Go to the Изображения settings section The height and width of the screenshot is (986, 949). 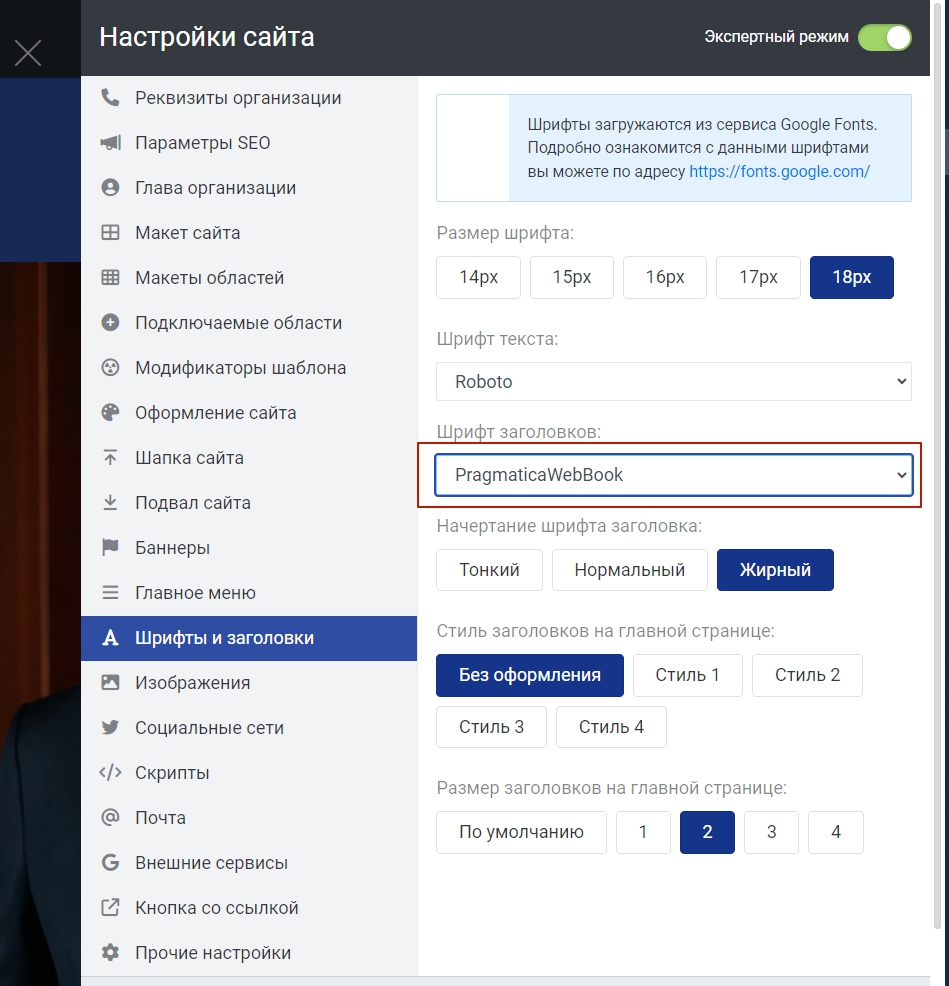tap(192, 683)
